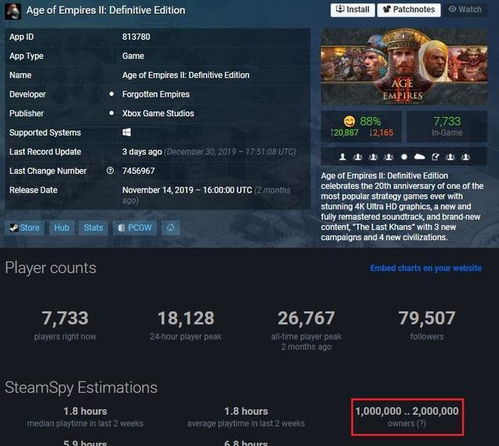
Task: Click the 'Last Record Update' 3 days ago value
Action: [142, 152]
